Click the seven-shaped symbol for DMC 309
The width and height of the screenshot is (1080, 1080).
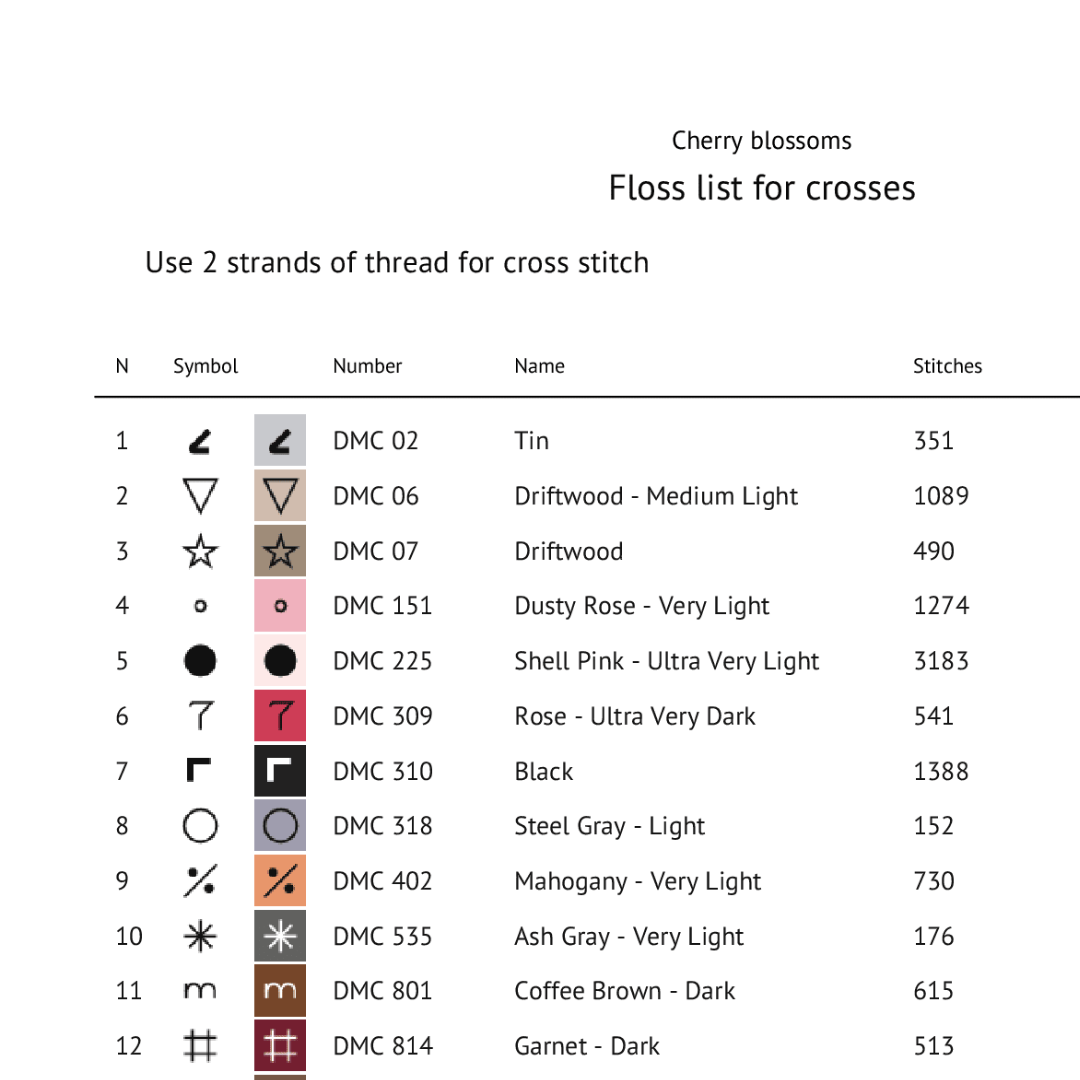pyautogui.click(x=200, y=715)
